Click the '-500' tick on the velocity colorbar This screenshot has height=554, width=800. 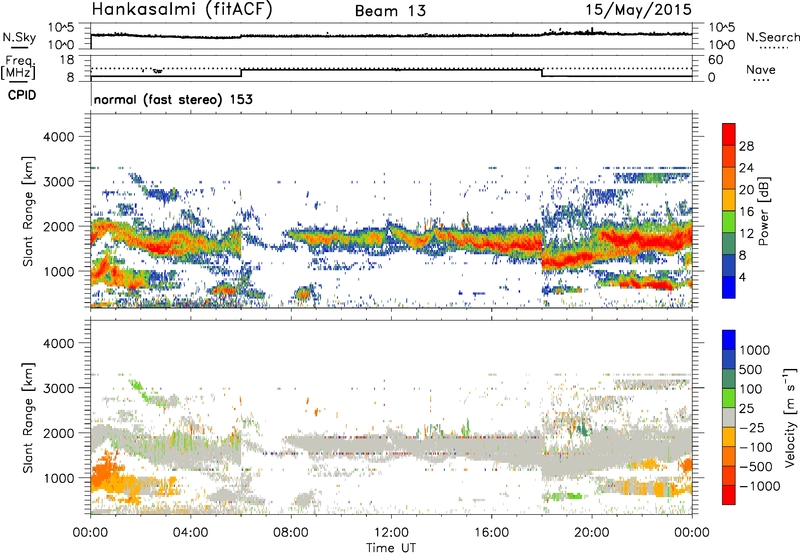point(755,466)
